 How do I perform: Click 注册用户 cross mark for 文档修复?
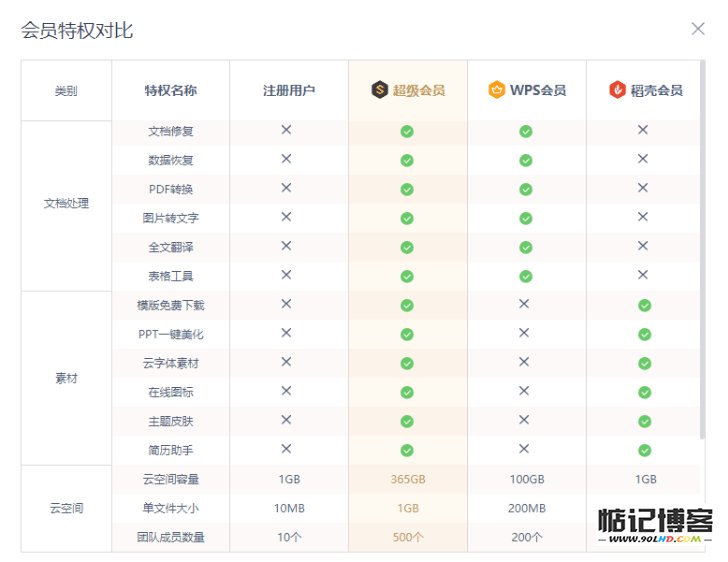286,130
